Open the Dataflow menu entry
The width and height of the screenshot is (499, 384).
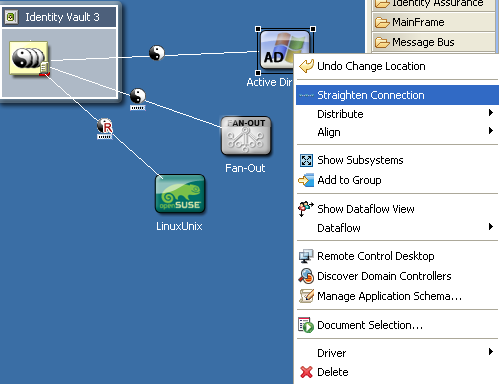397,228
